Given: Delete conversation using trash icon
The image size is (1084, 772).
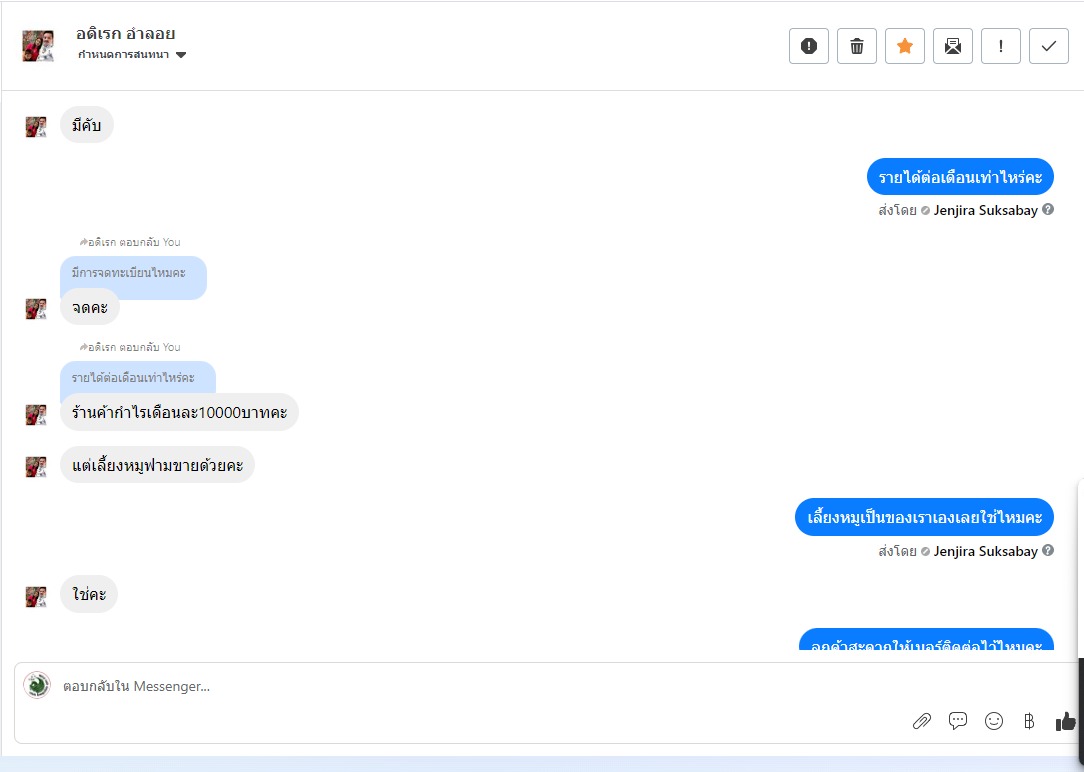Looking at the screenshot, I should click(x=857, y=46).
